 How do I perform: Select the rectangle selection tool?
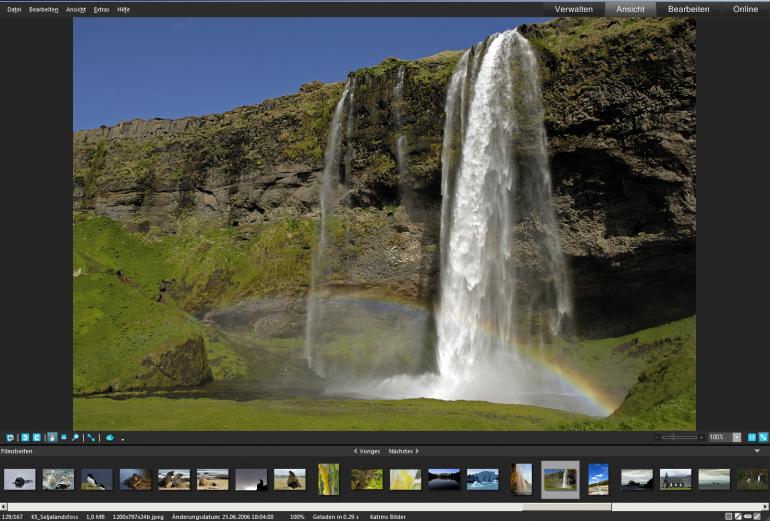pos(64,437)
